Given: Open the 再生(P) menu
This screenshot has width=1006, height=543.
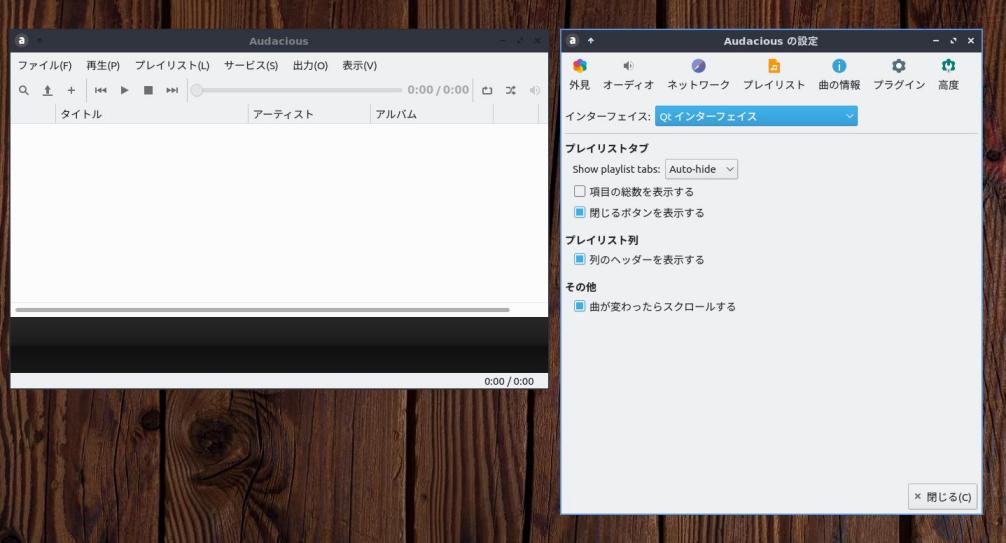Looking at the screenshot, I should tap(103, 65).
